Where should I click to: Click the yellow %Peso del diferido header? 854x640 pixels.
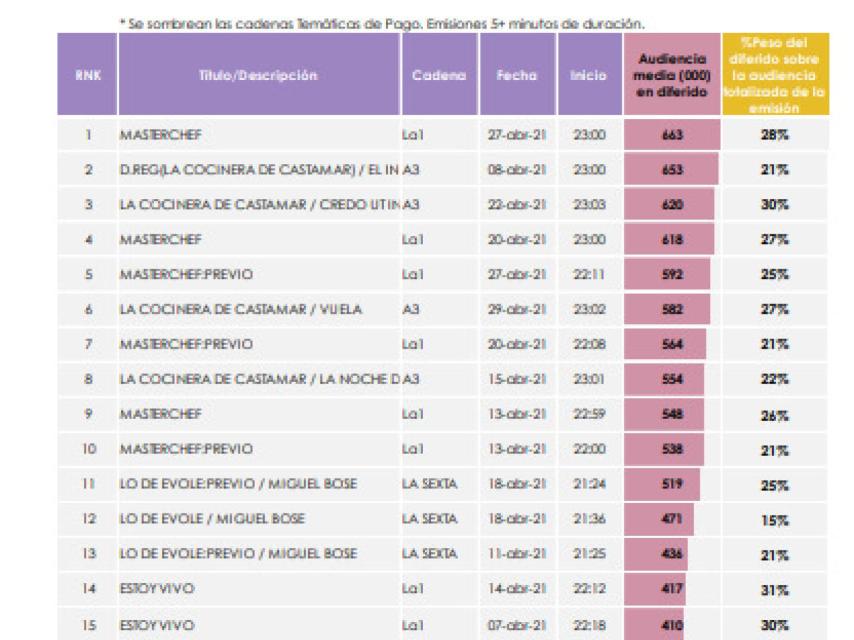click(x=775, y=75)
